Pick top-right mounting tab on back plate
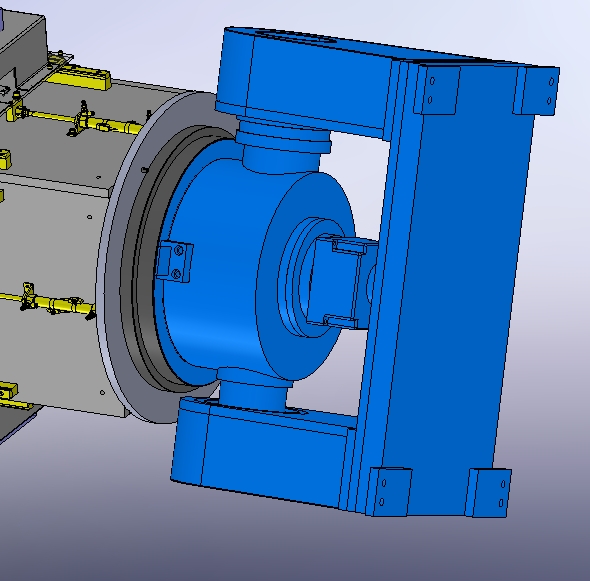Screen dimensions: 590x581 536,91
